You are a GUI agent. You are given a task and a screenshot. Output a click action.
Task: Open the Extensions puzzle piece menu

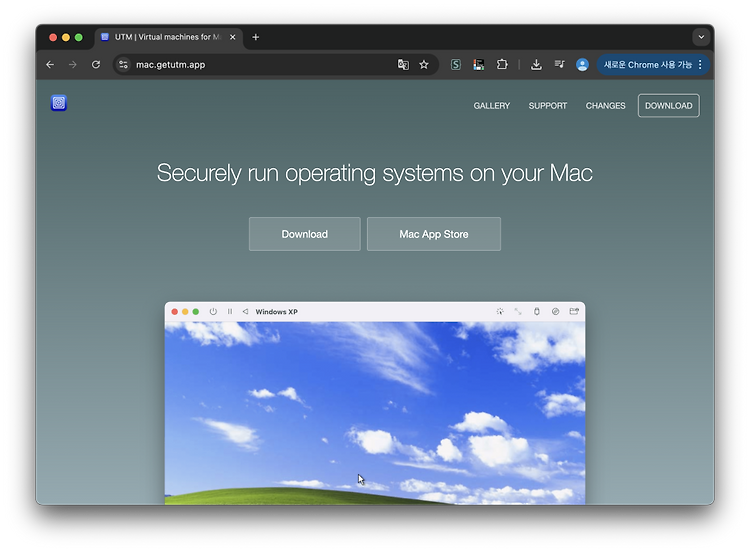pyautogui.click(x=502, y=65)
